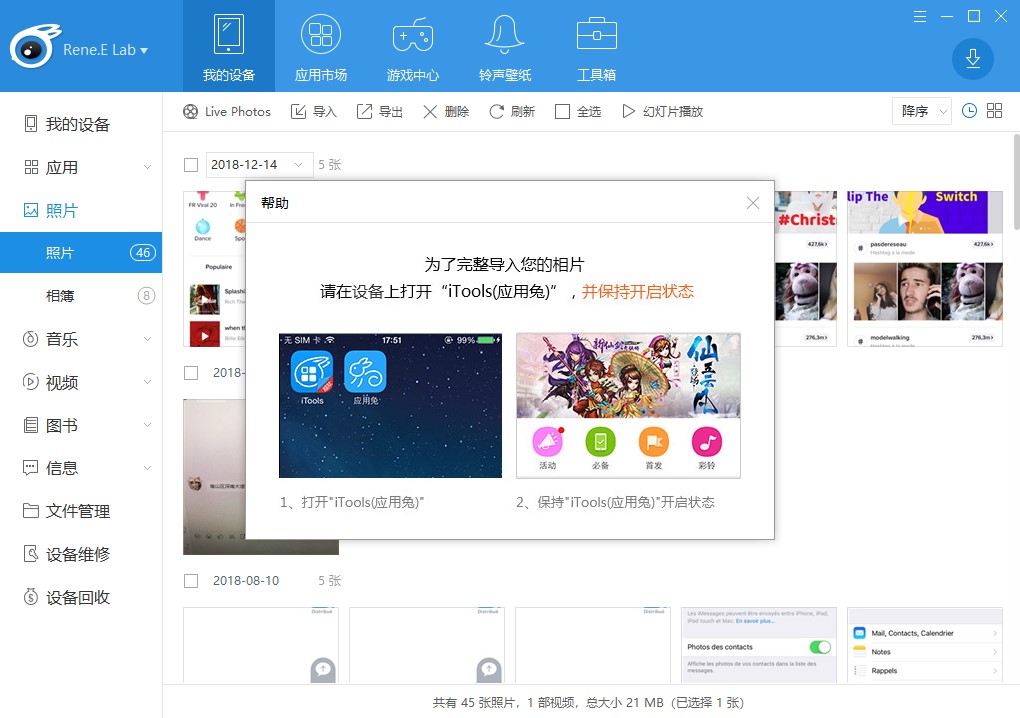
Task: Open the Flip The Switch photo thumbnail
Action: click(924, 269)
